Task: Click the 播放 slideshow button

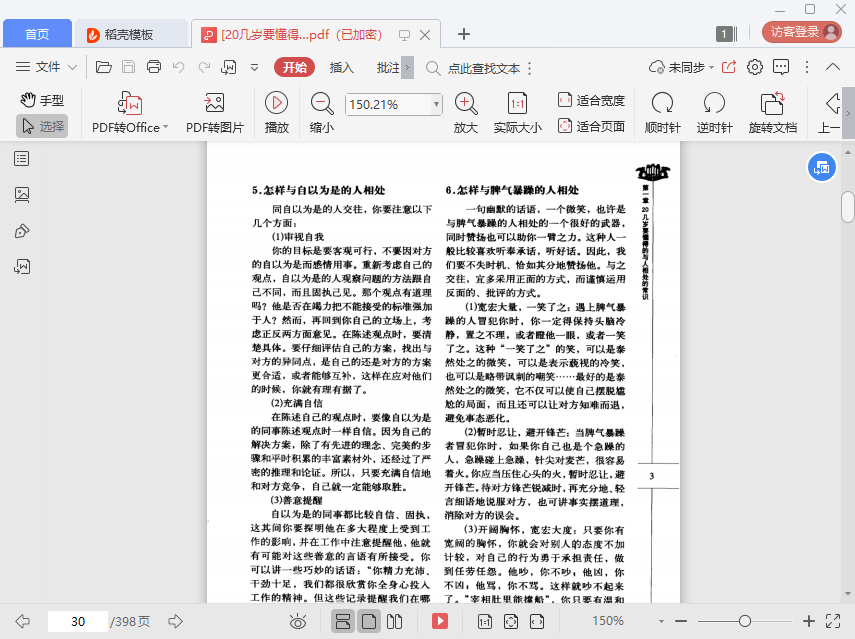Action: click(277, 103)
